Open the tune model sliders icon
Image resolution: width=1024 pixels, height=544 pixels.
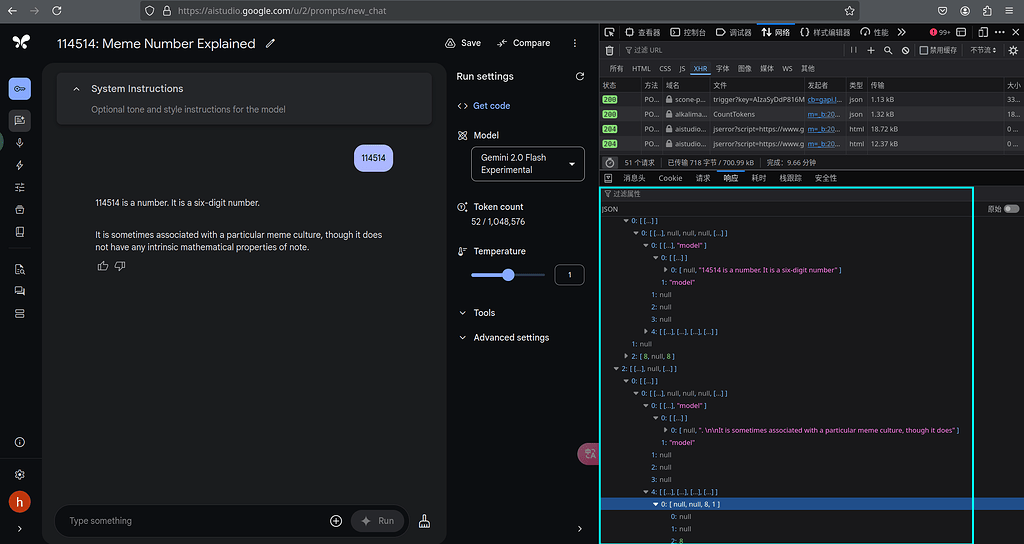click(20, 187)
